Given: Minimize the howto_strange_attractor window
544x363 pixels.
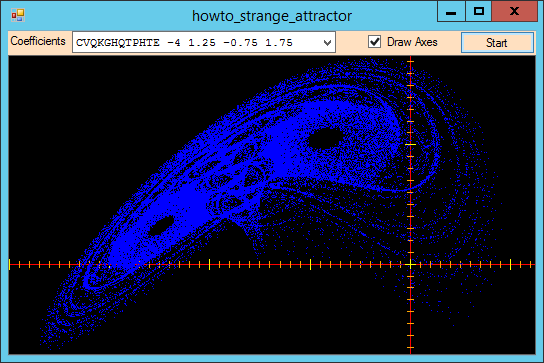Looking at the screenshot, I should (x=451, y=12).
